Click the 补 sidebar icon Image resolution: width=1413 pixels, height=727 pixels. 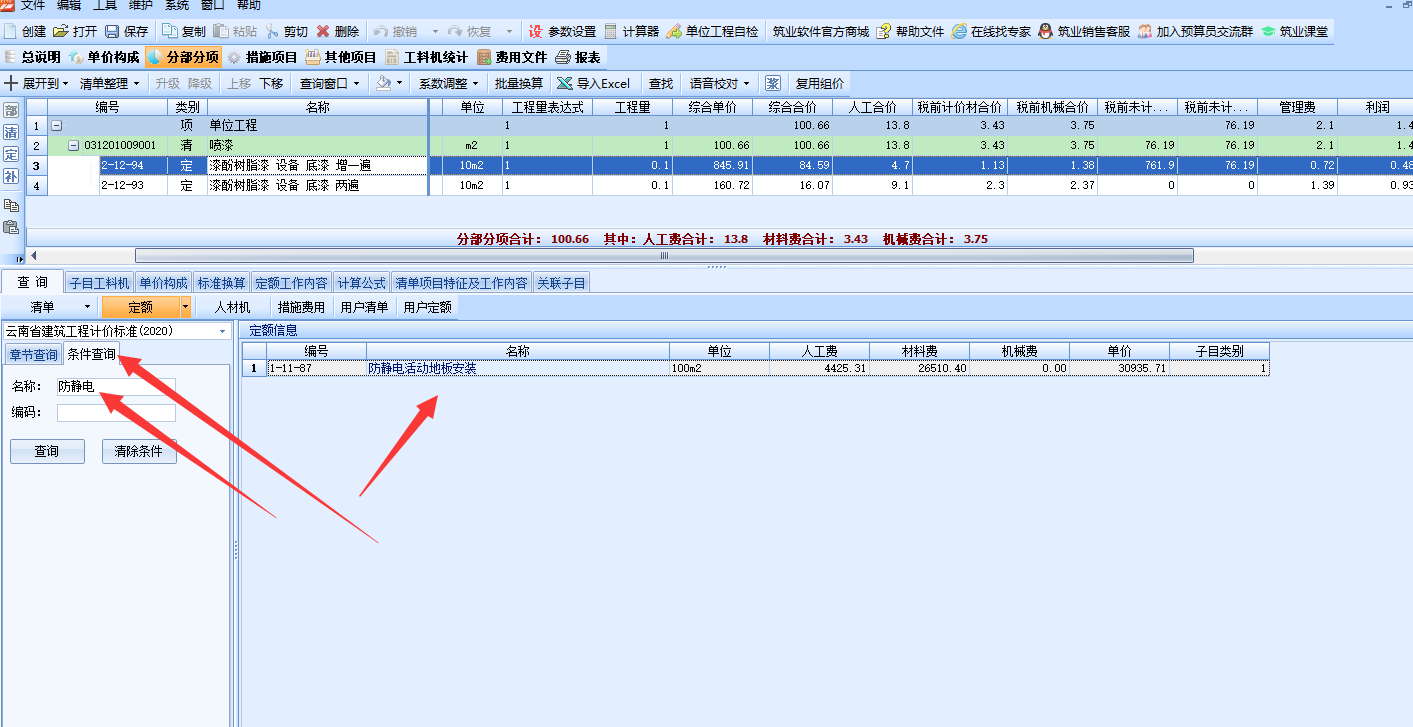click(11, 176)
